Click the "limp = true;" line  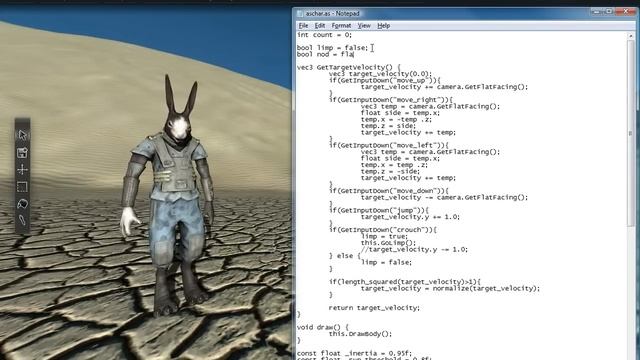pos(384,236)
